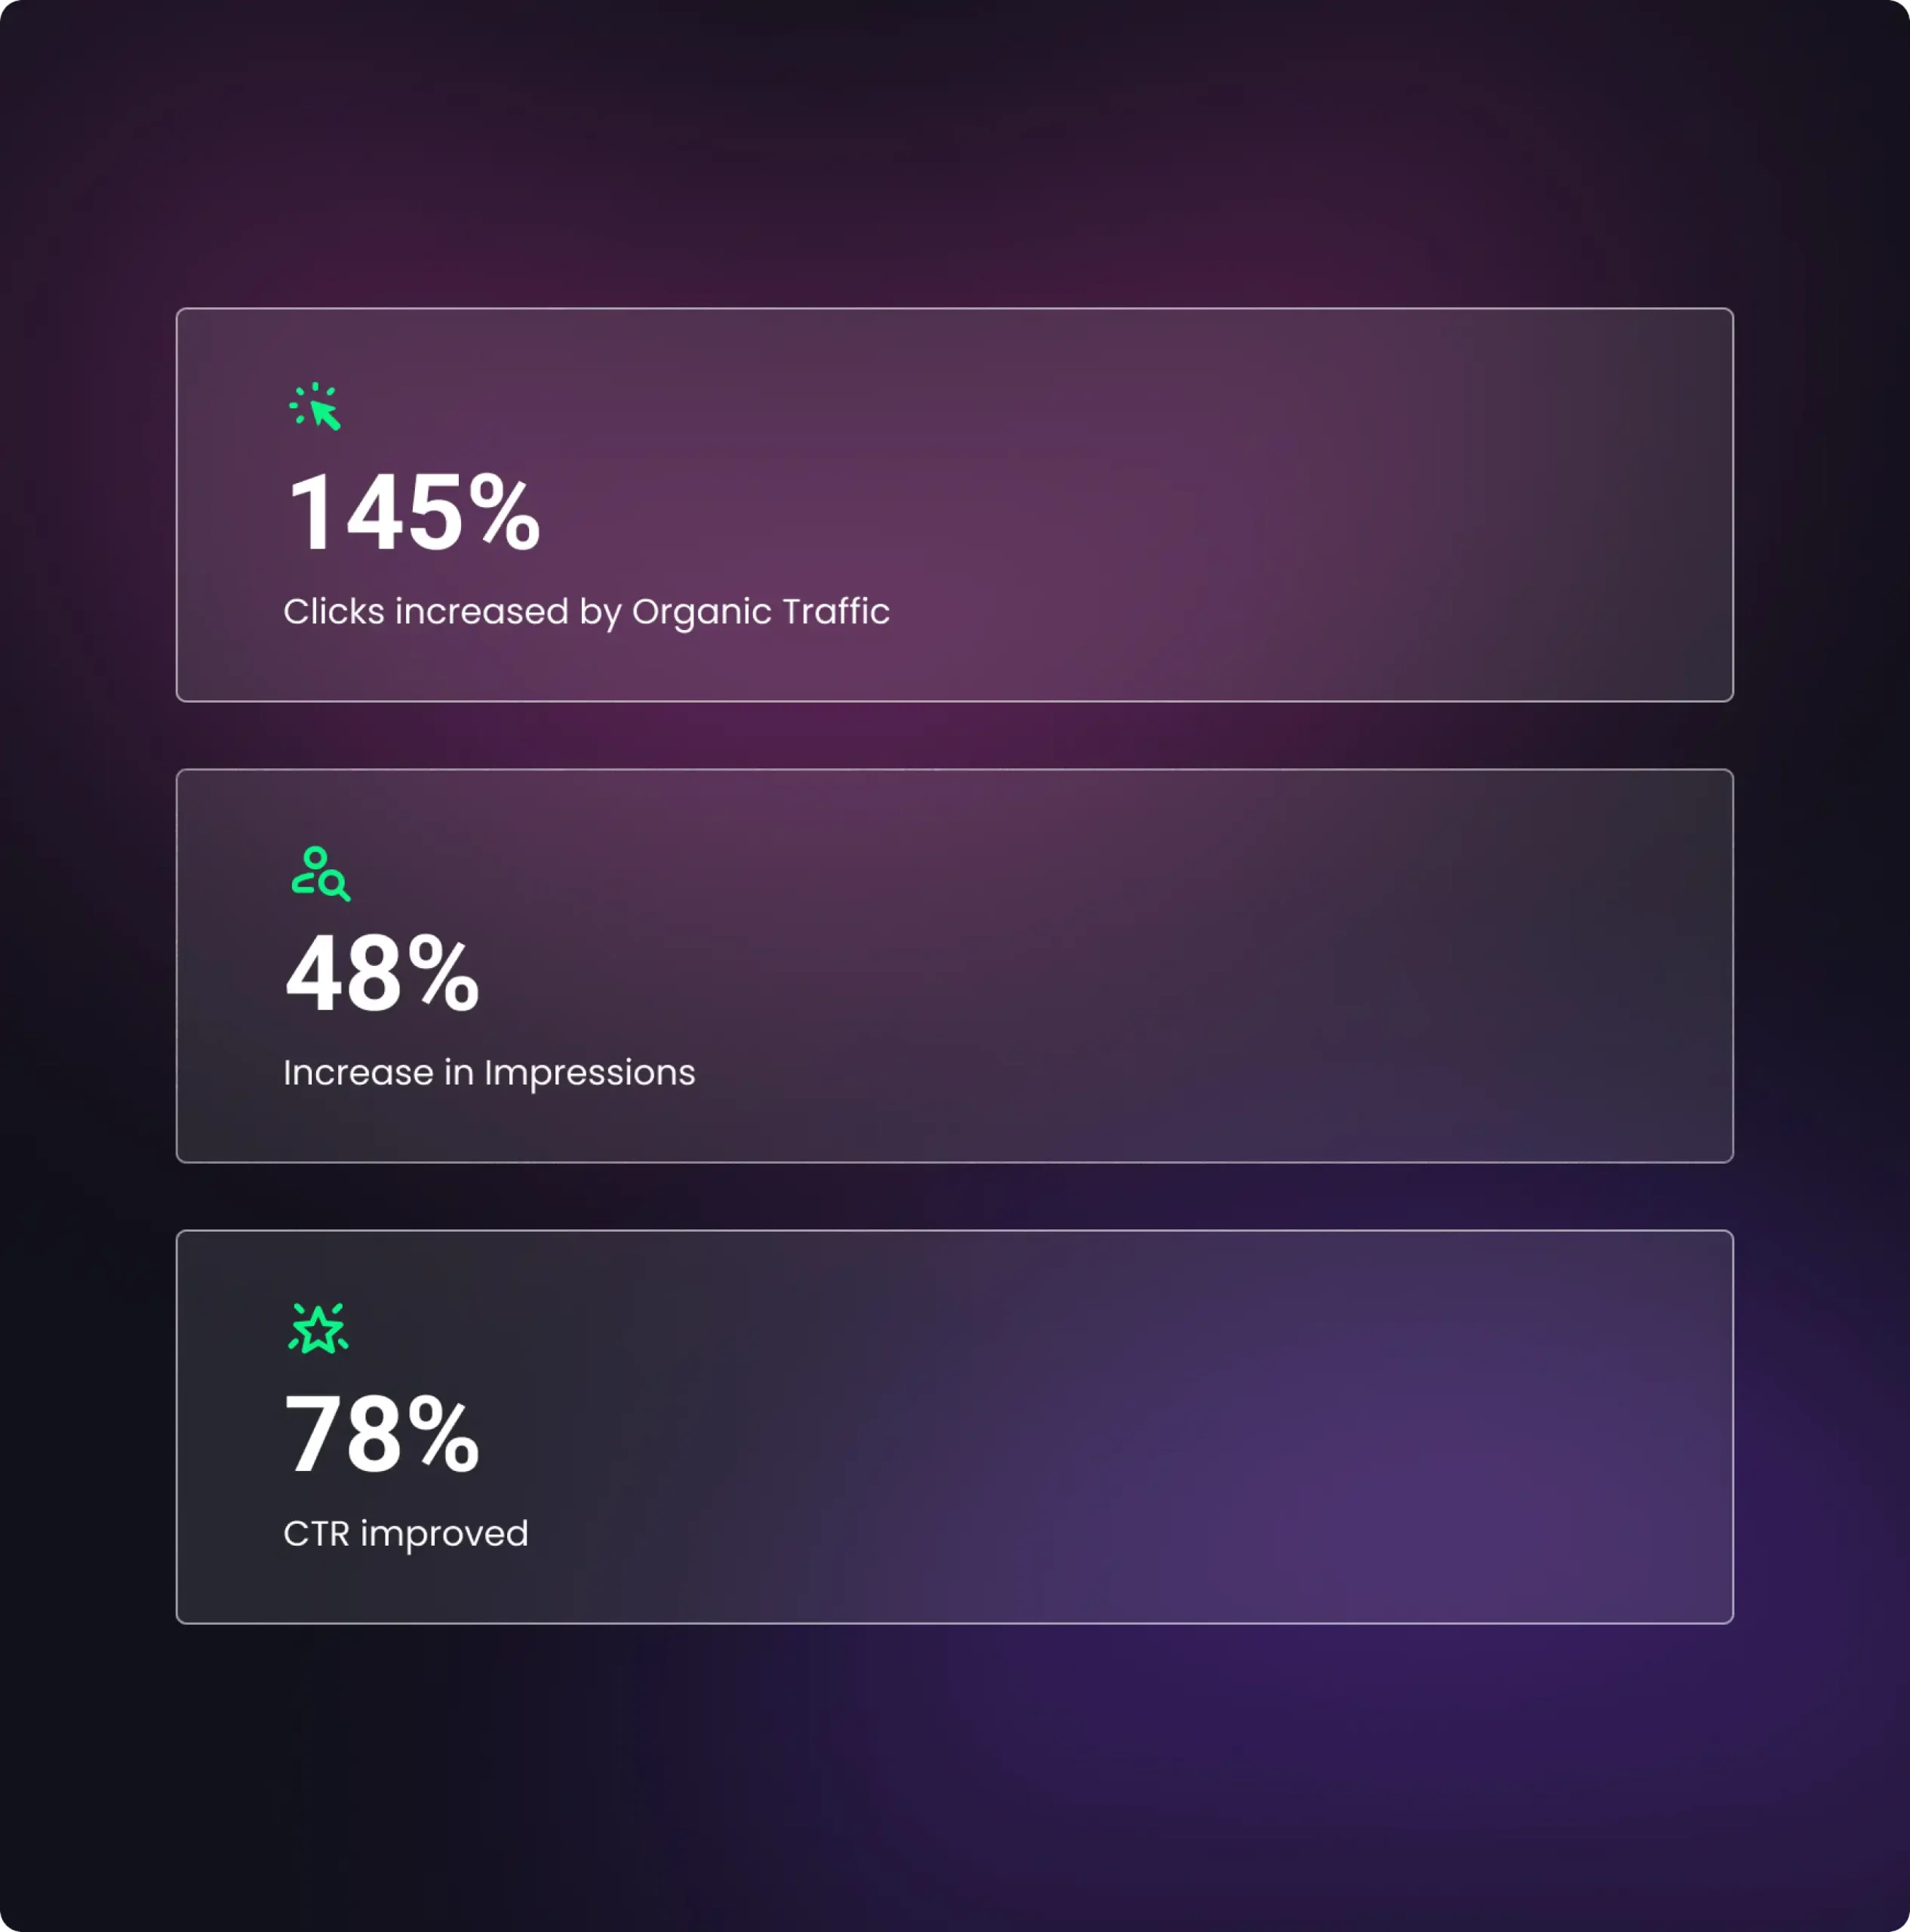Click the percent sign after 78
The height and width of the screenshot is (1932, 1910).
[443, 1435]
